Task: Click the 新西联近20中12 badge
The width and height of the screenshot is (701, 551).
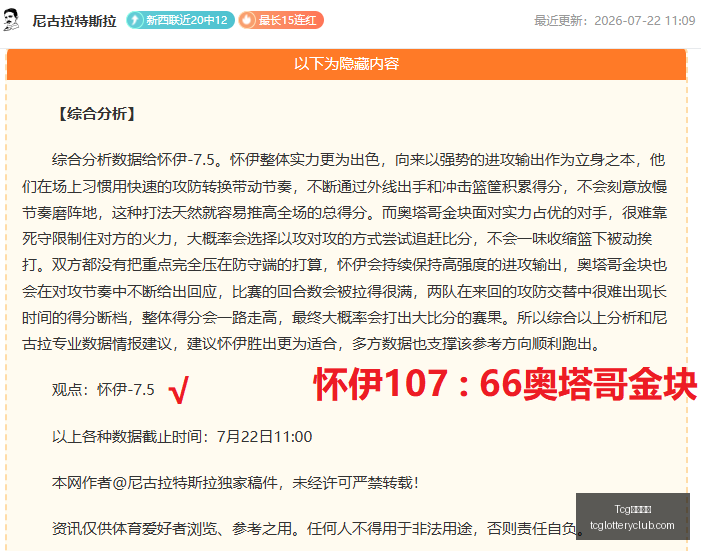Action: pos(180,20)
